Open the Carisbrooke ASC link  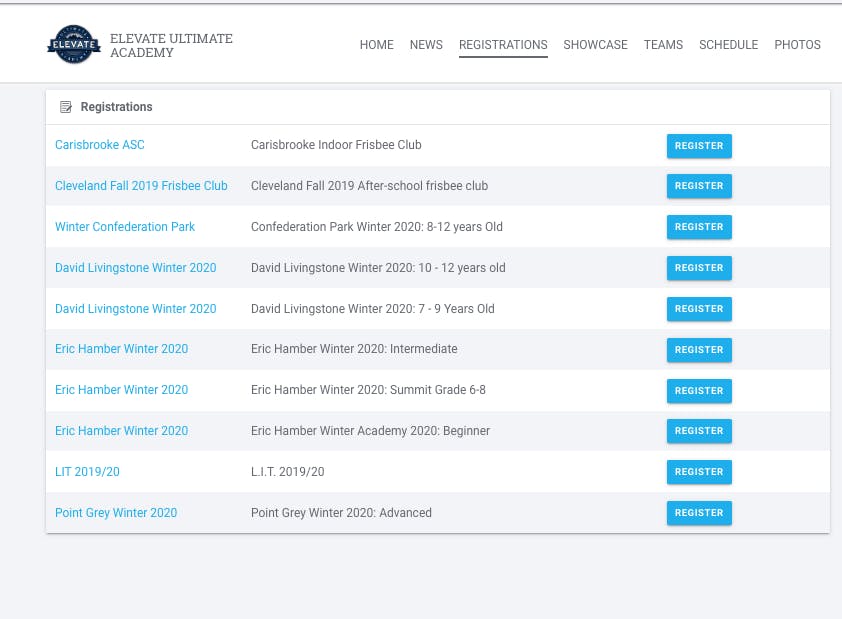pyautogui.click(x=100, y=145)
